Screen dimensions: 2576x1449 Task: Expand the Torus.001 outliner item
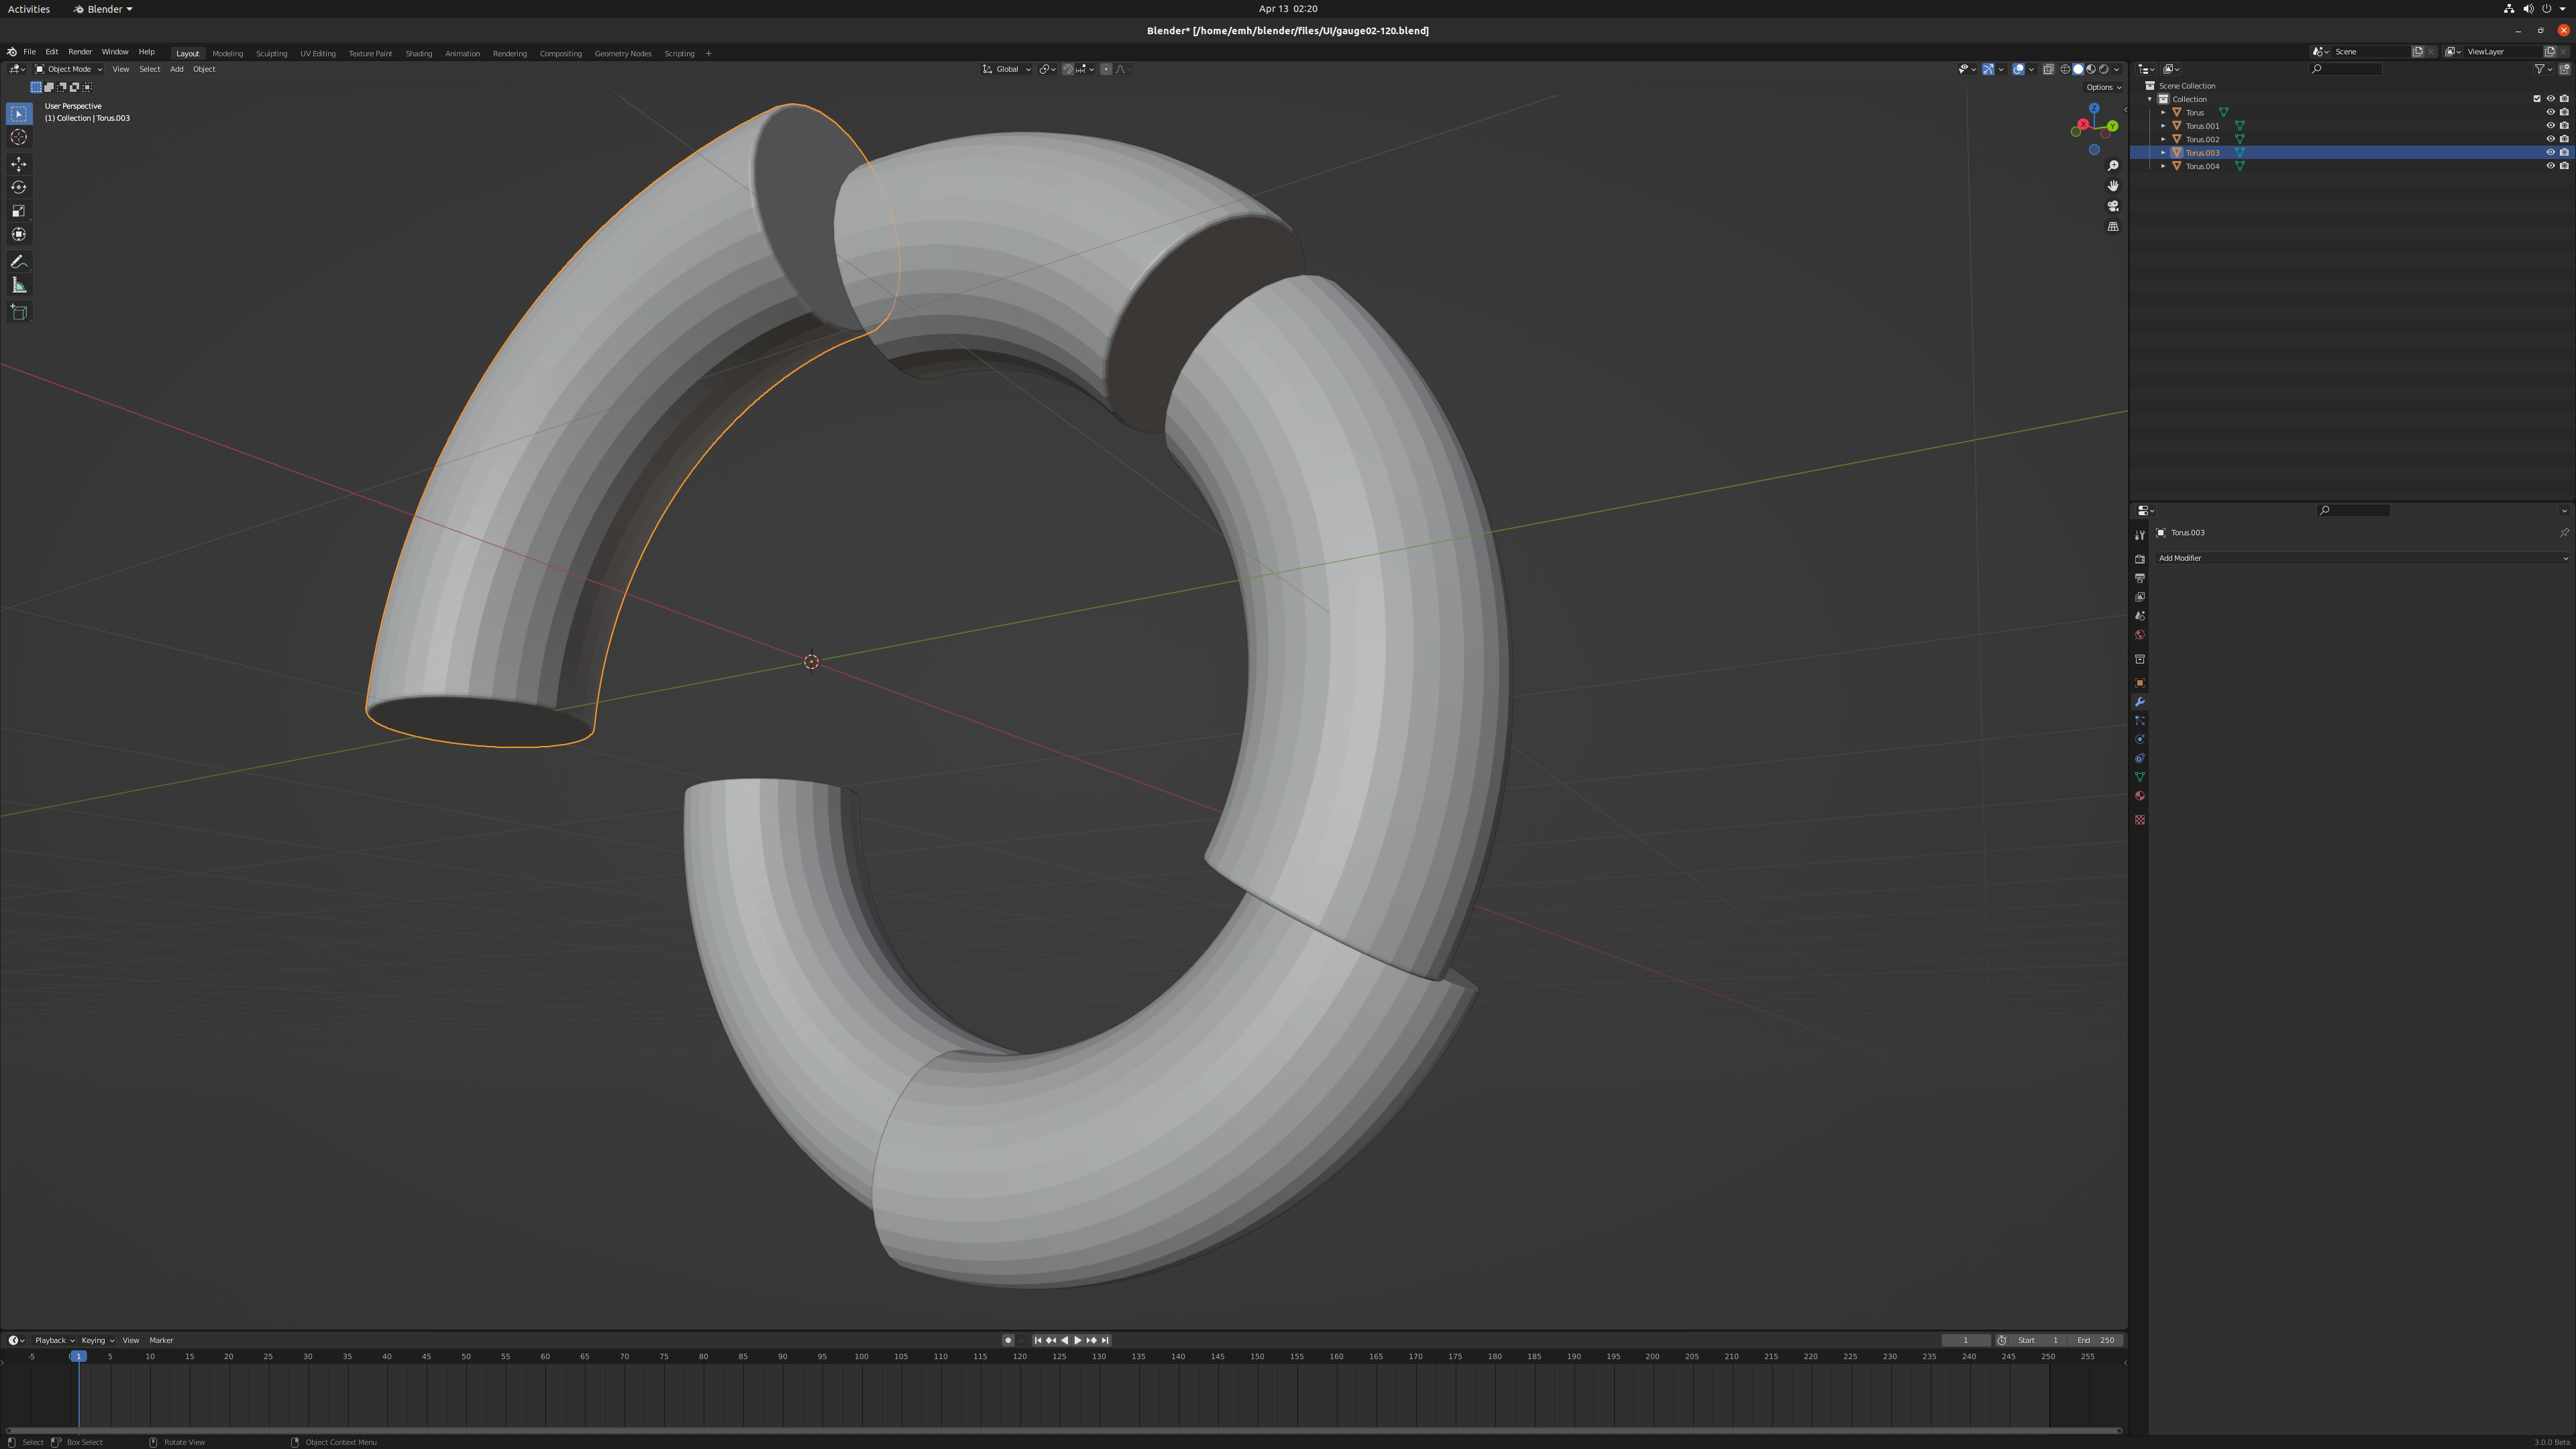2163,126
